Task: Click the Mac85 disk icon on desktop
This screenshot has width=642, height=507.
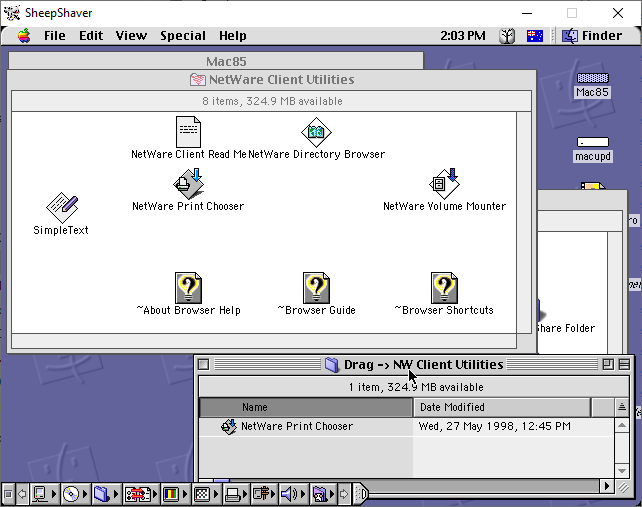Action: point(592,78)
